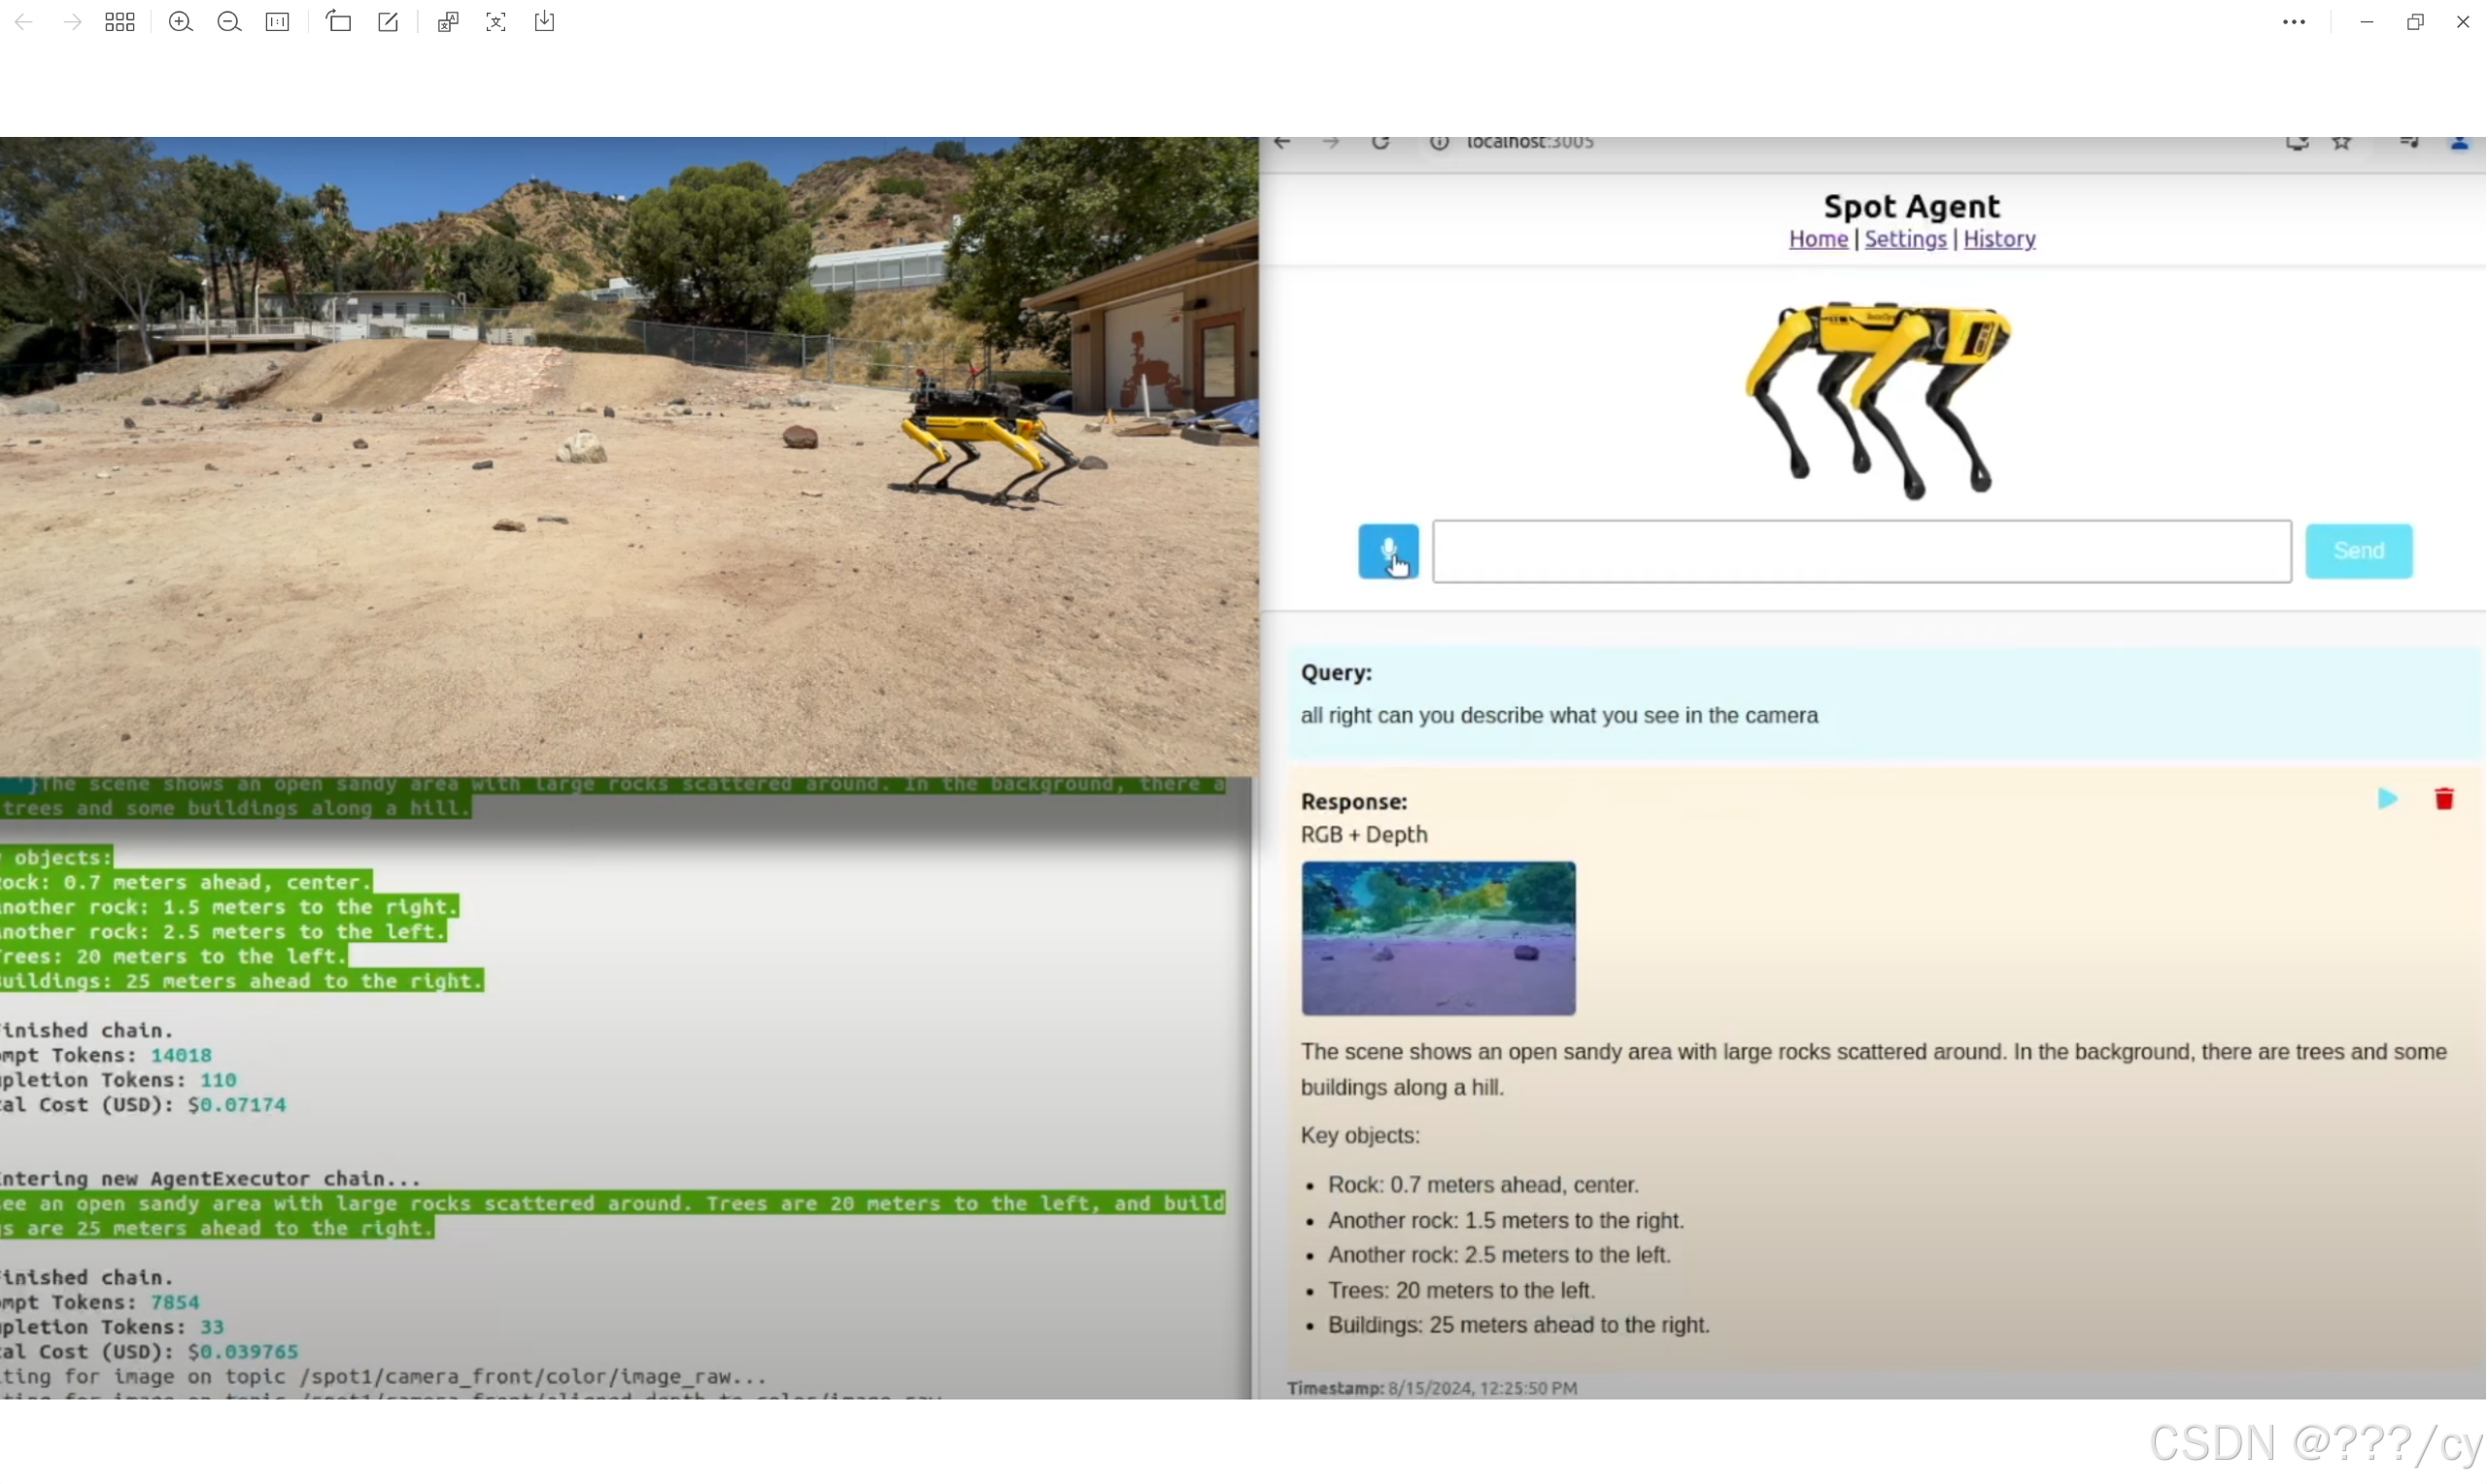Zoom in on the image

180,22
